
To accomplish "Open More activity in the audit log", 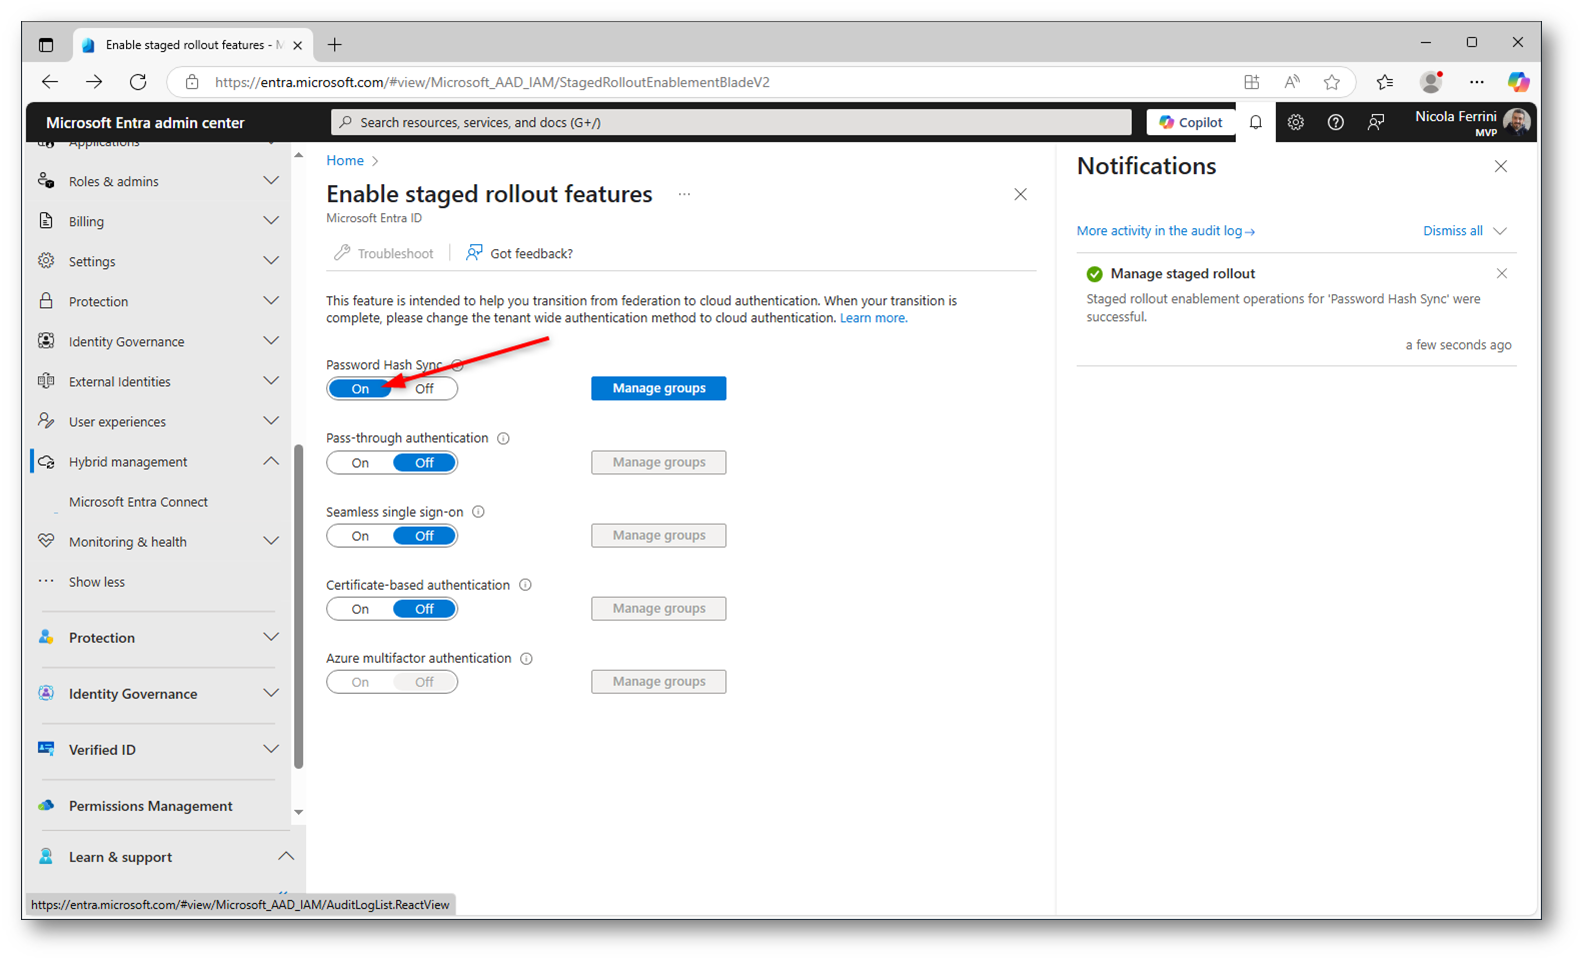I will [1165, 231].
